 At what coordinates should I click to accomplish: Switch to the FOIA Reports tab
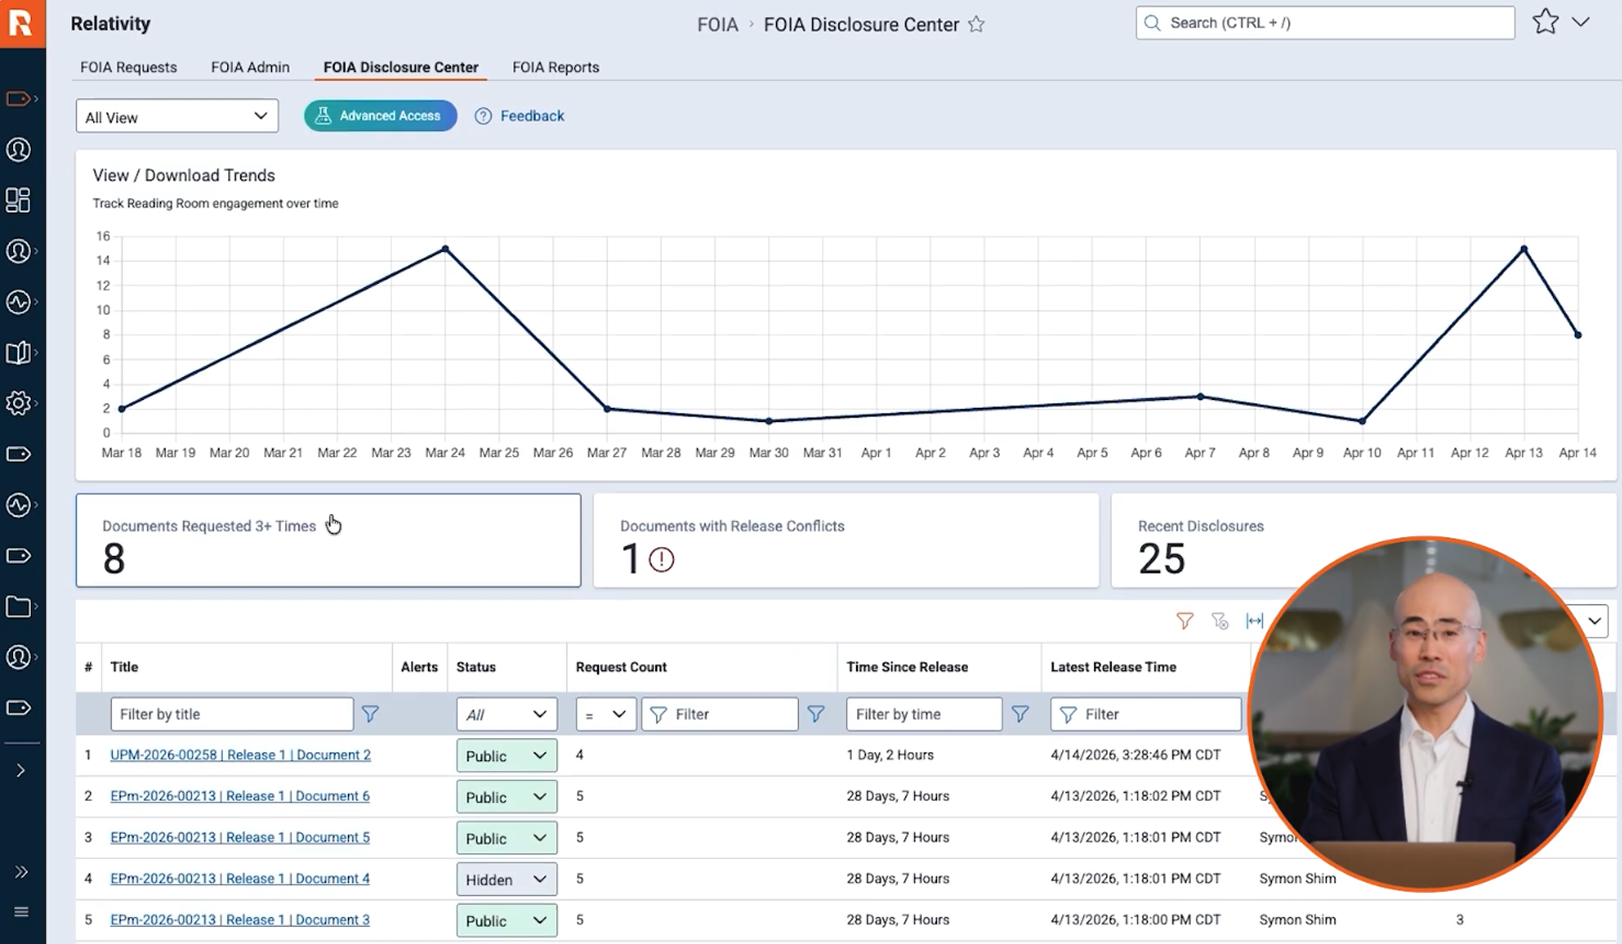pyautogui.click(x=556, y=67)
